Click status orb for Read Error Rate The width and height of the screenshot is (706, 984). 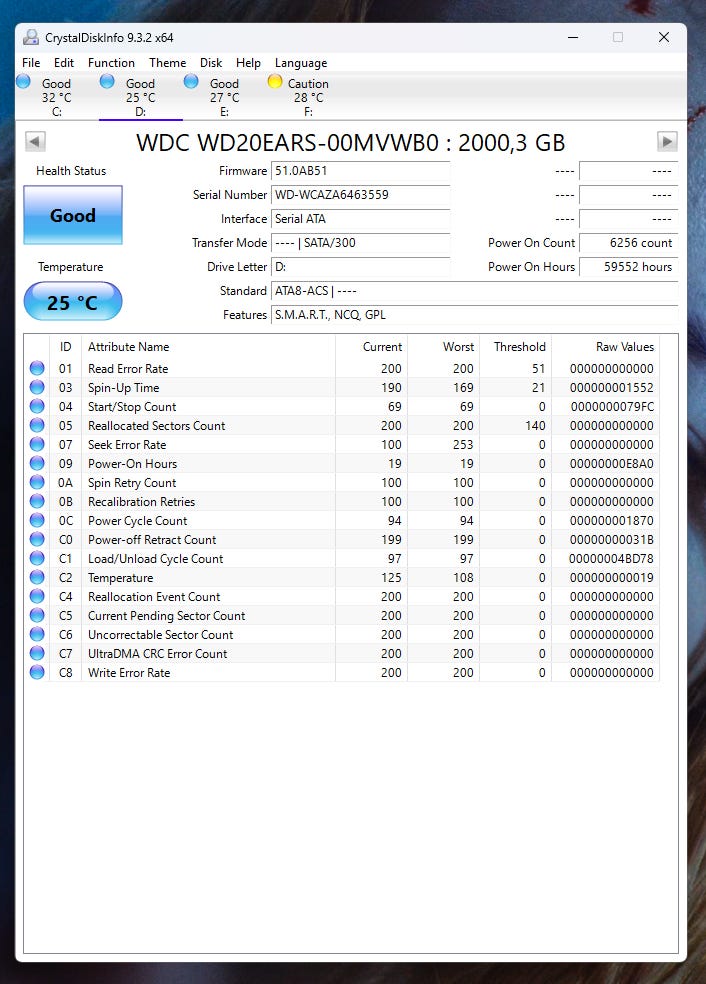coord(37,368)
